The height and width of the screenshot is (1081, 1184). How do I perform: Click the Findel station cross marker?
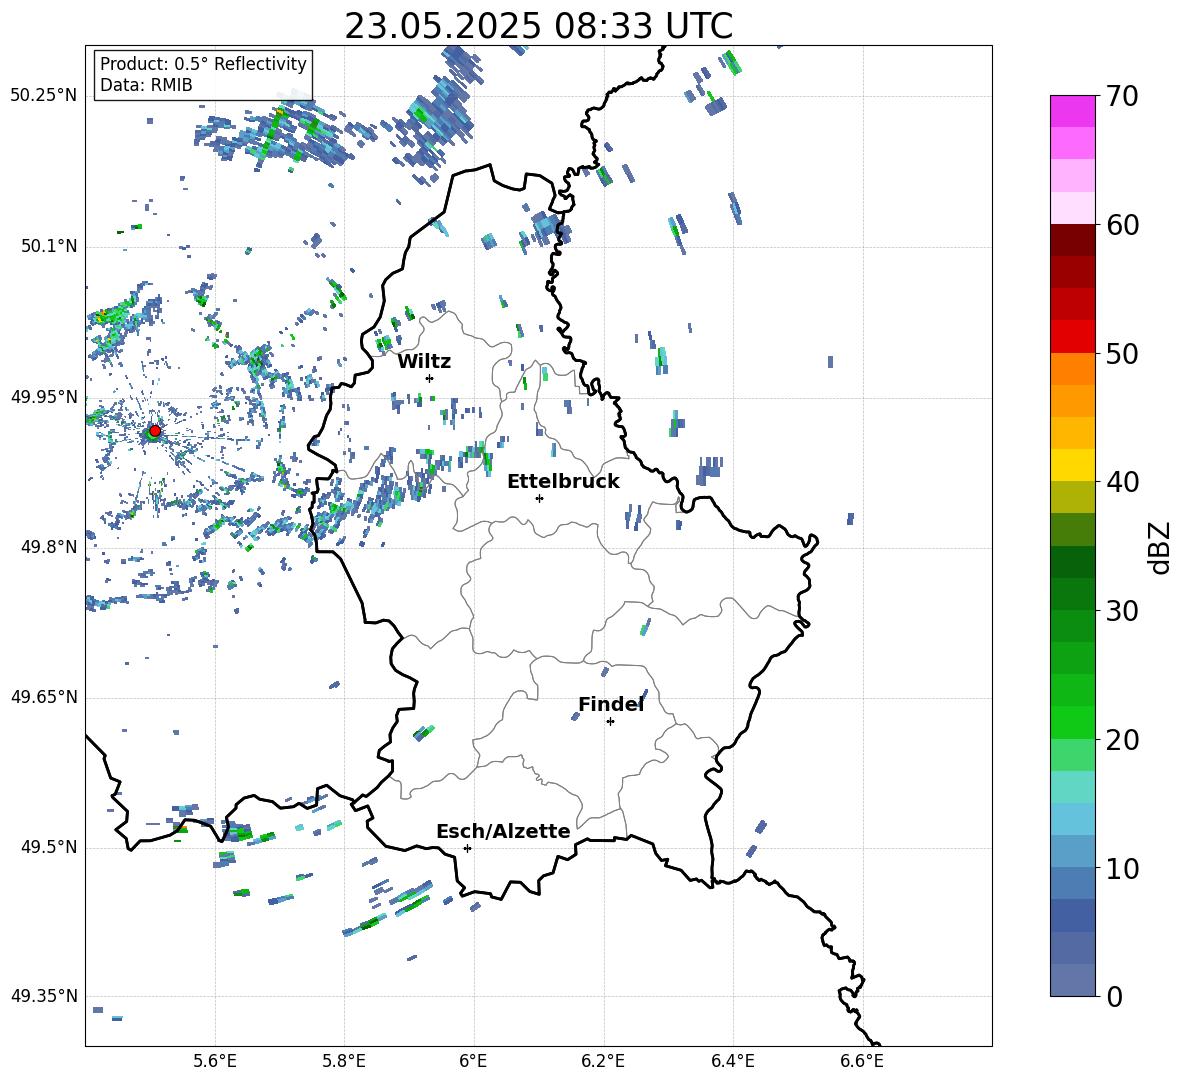coord(610,721)
